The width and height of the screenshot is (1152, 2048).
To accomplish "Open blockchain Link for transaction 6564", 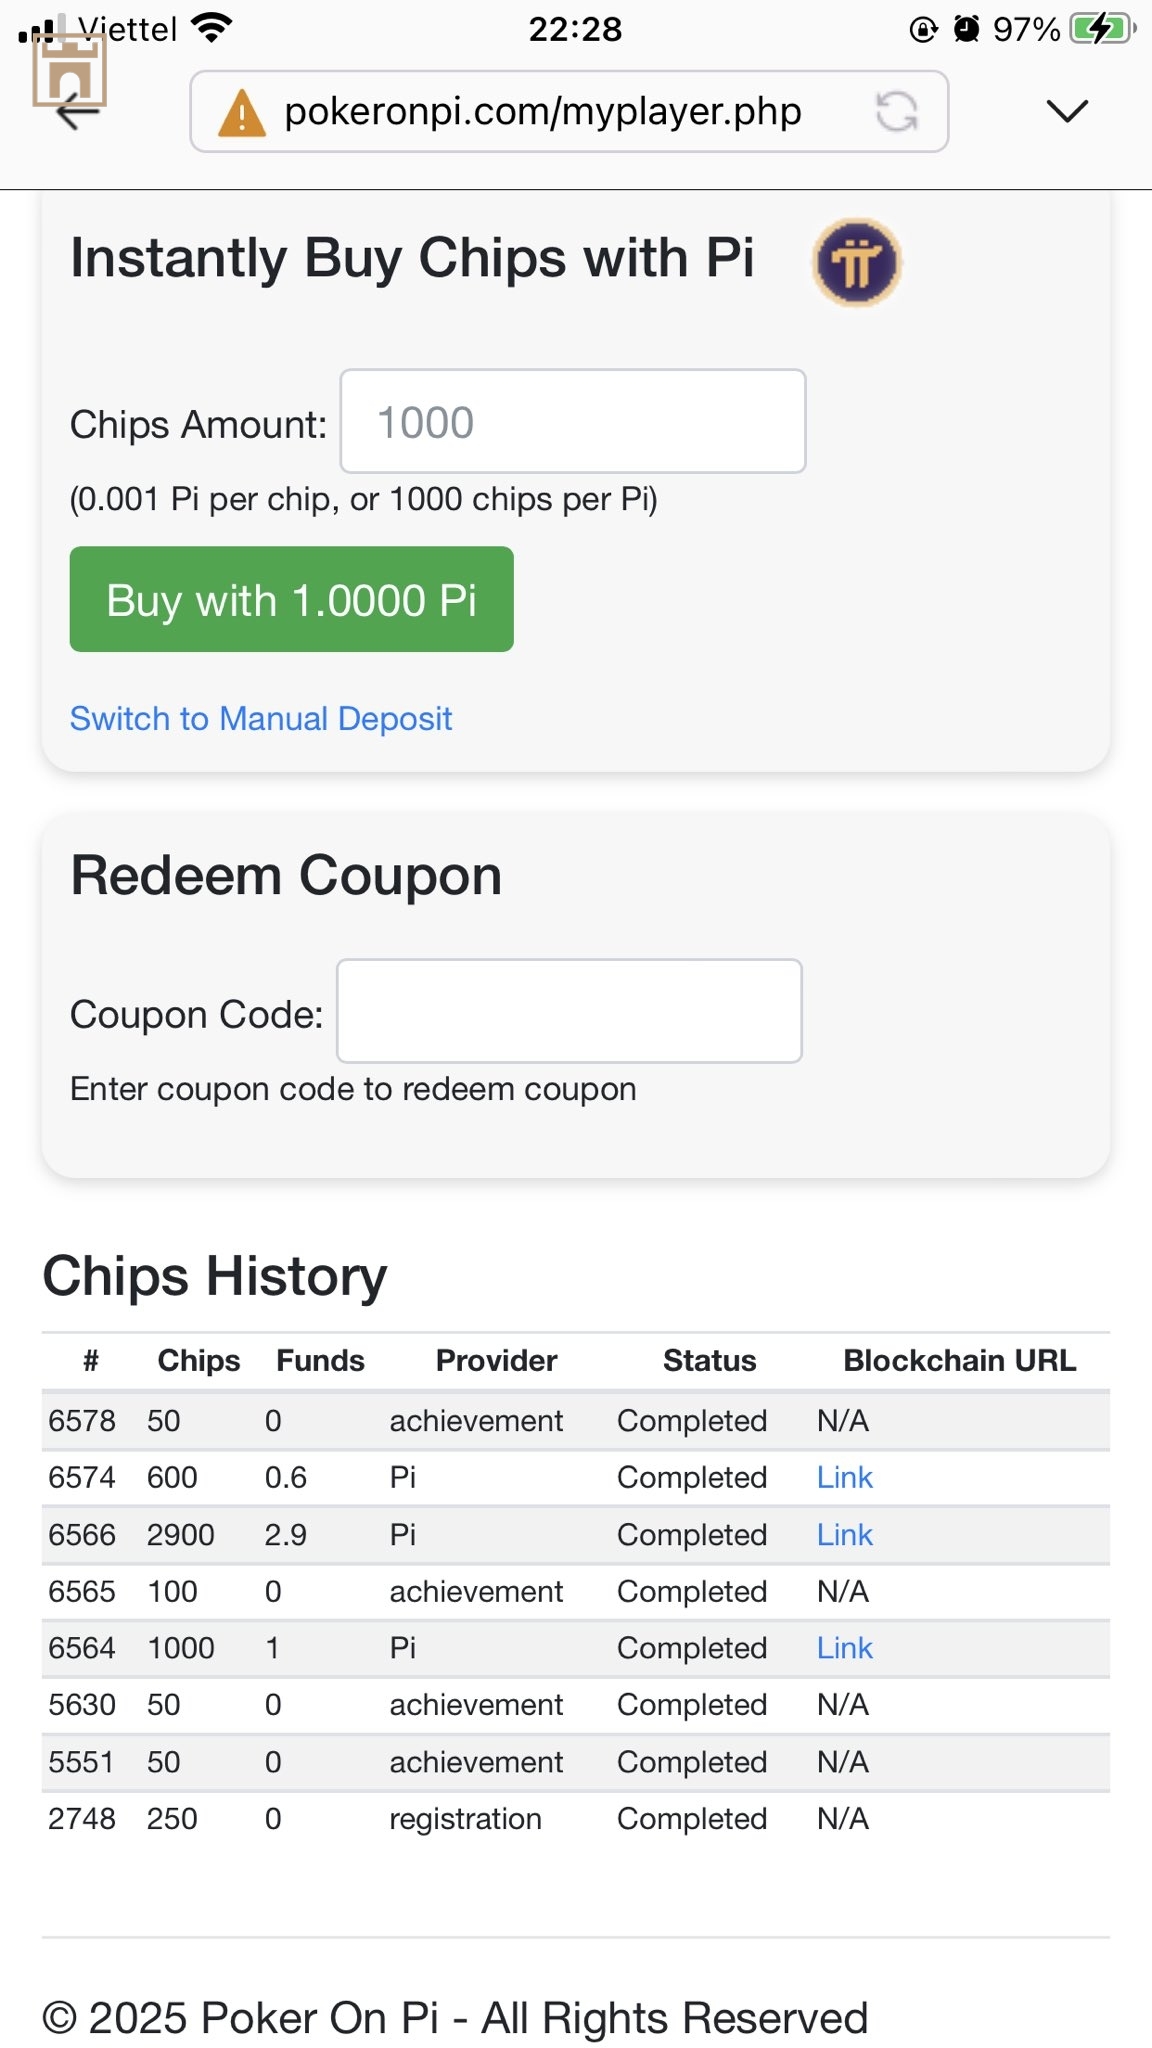I will (844, 1647).
